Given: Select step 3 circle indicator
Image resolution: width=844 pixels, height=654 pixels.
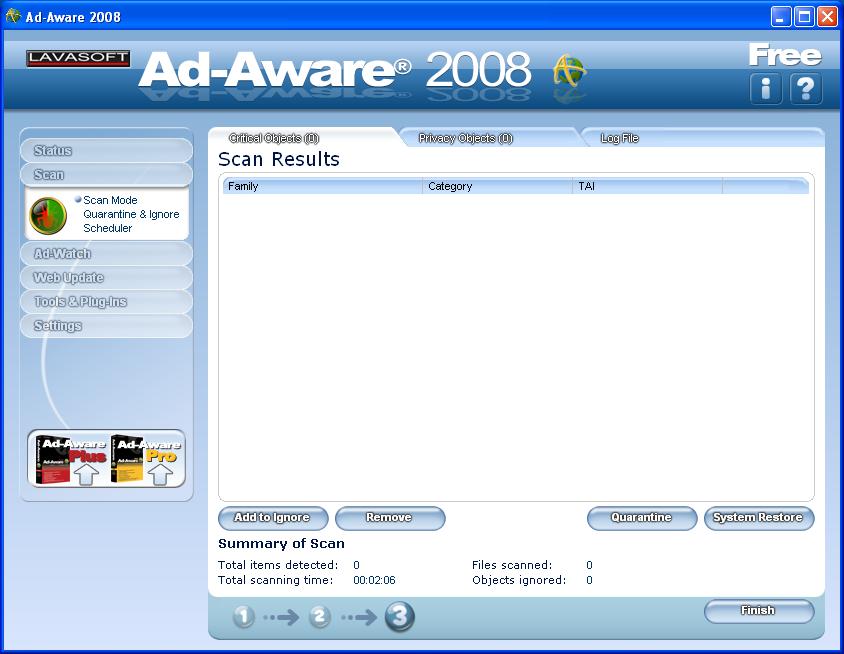Looking at the screenshot, I should (x=399, y=616).
